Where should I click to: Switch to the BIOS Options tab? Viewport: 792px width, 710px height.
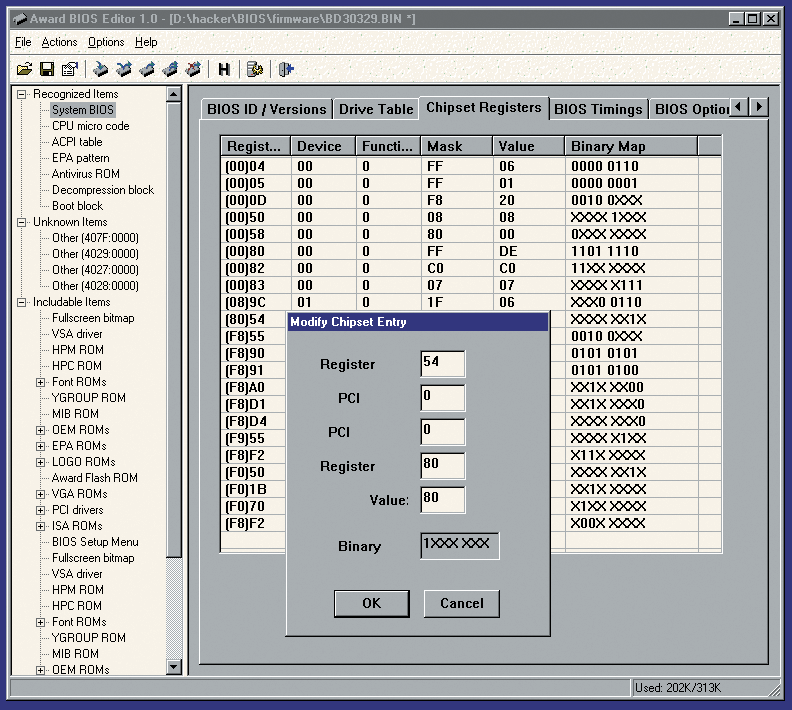pyautogui.click(x=691, y=109)
